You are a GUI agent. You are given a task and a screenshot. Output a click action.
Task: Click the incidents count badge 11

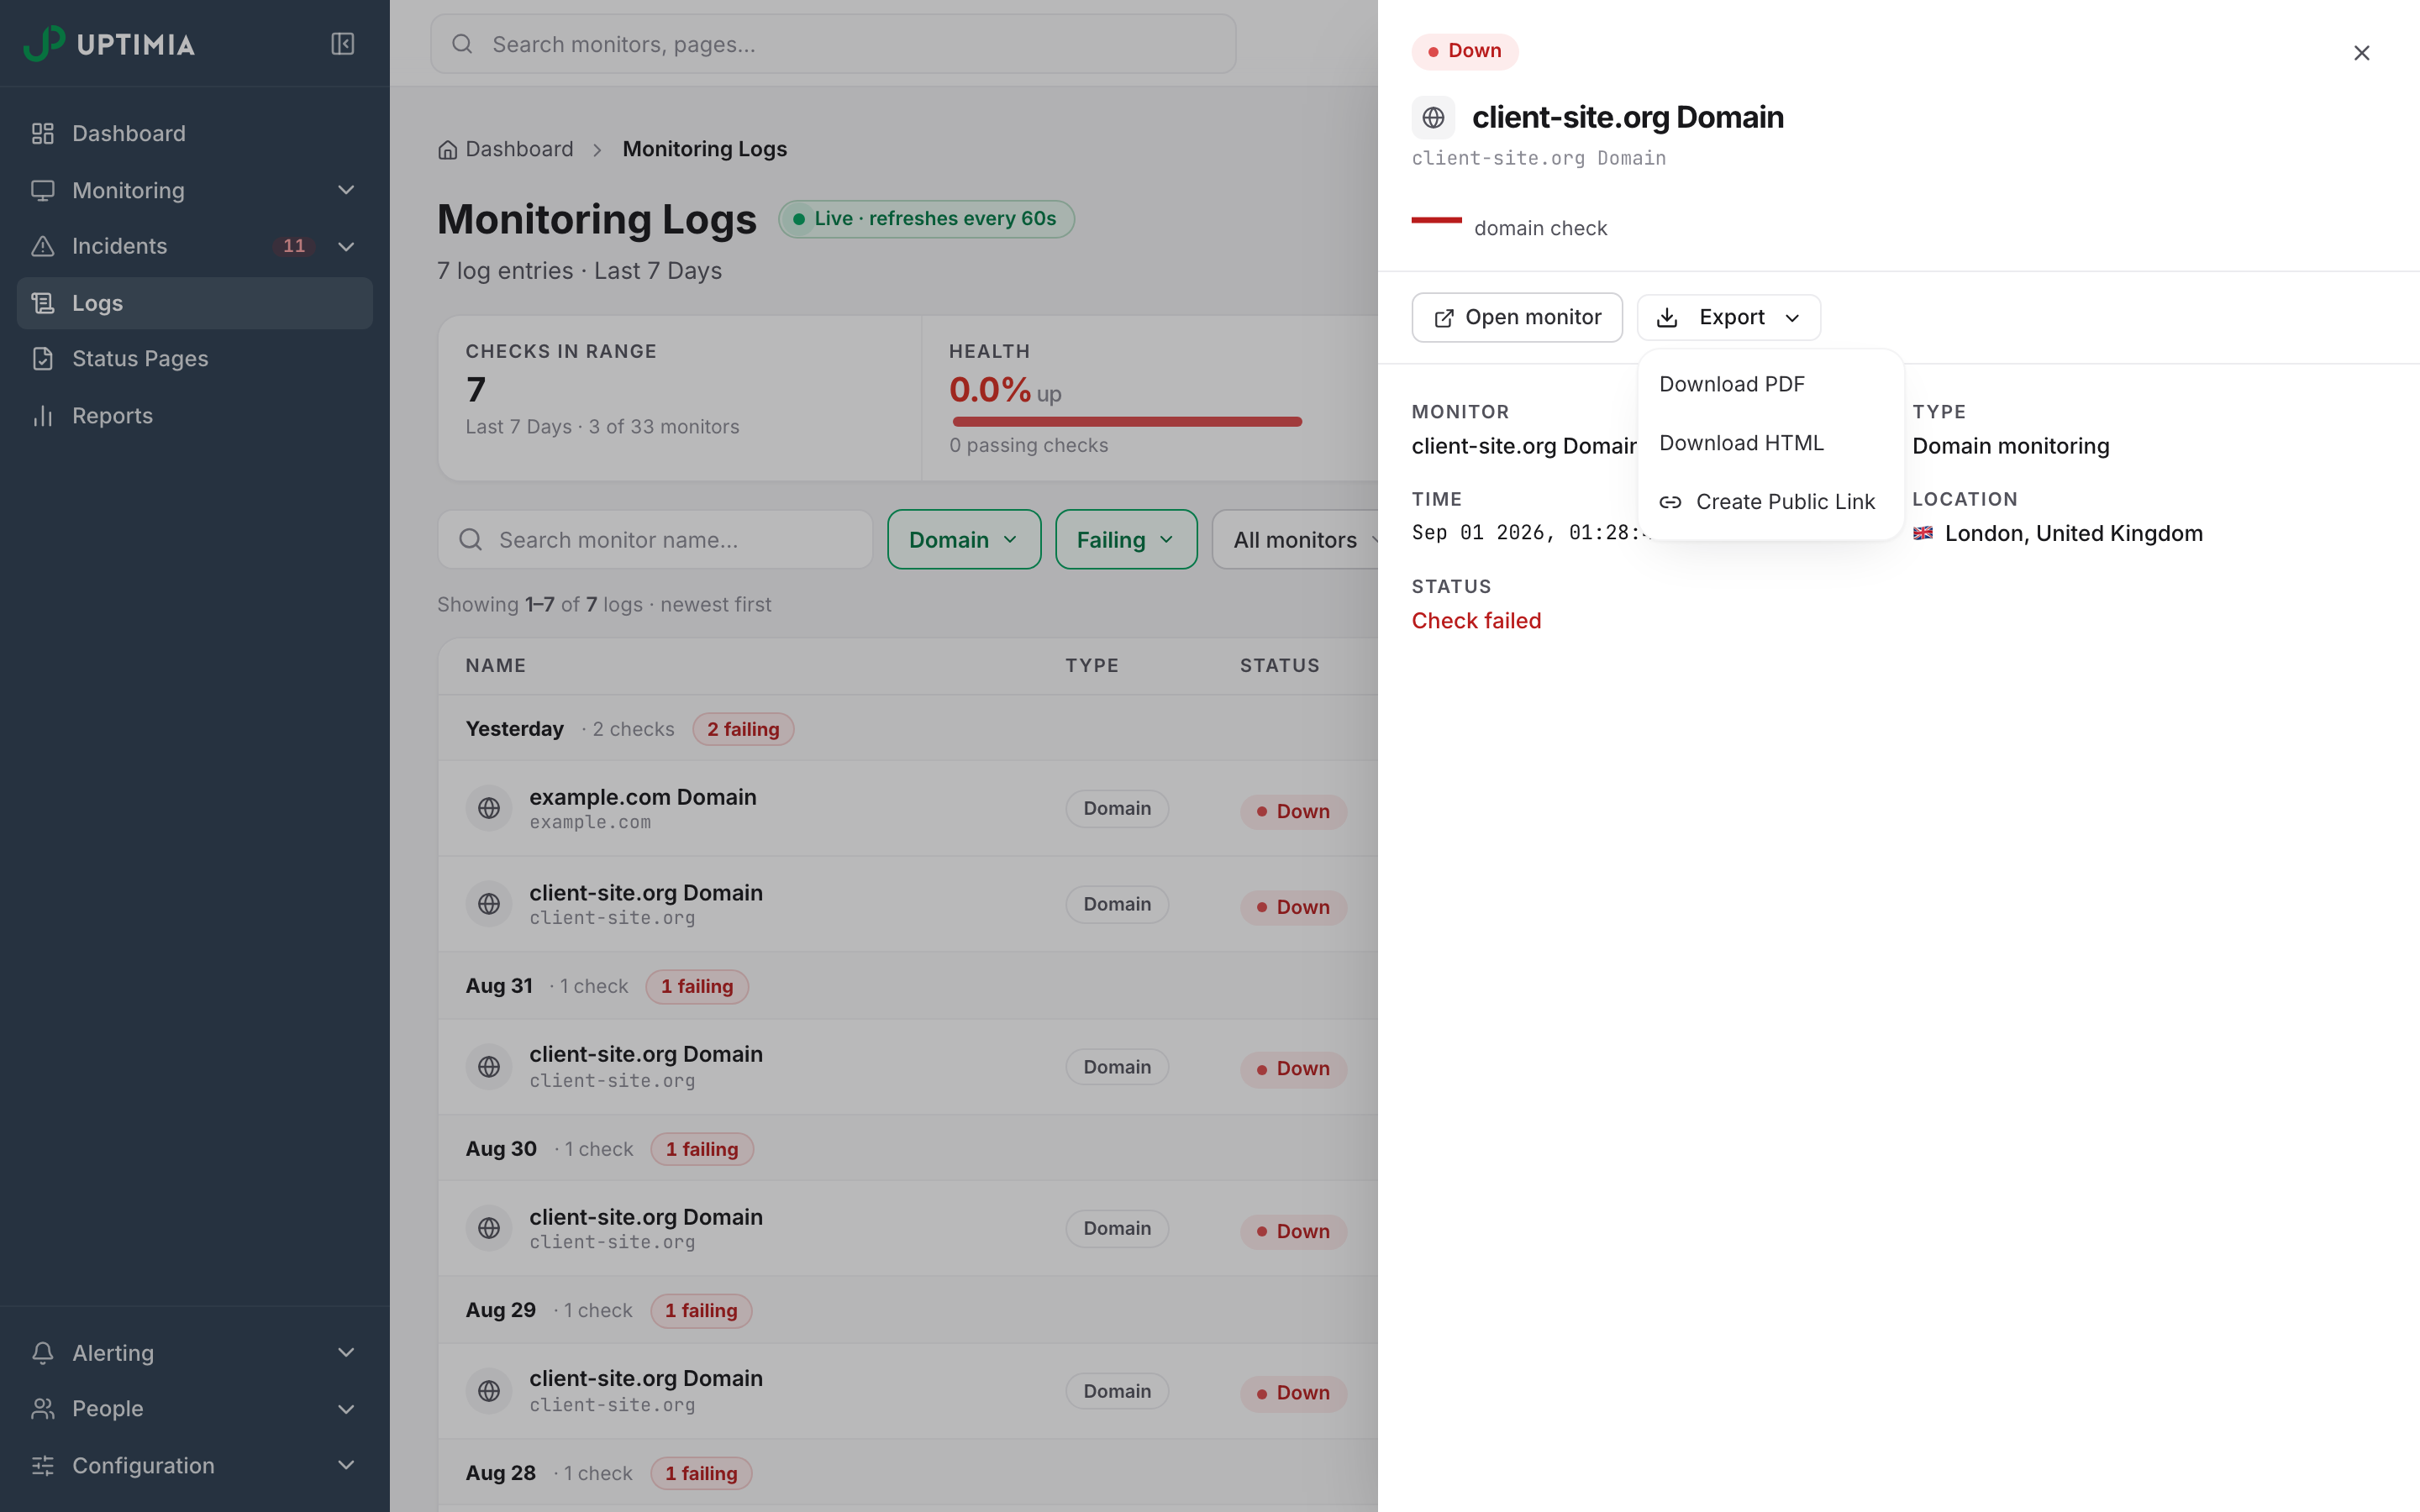pyautogui.click(x=294, y=246)
